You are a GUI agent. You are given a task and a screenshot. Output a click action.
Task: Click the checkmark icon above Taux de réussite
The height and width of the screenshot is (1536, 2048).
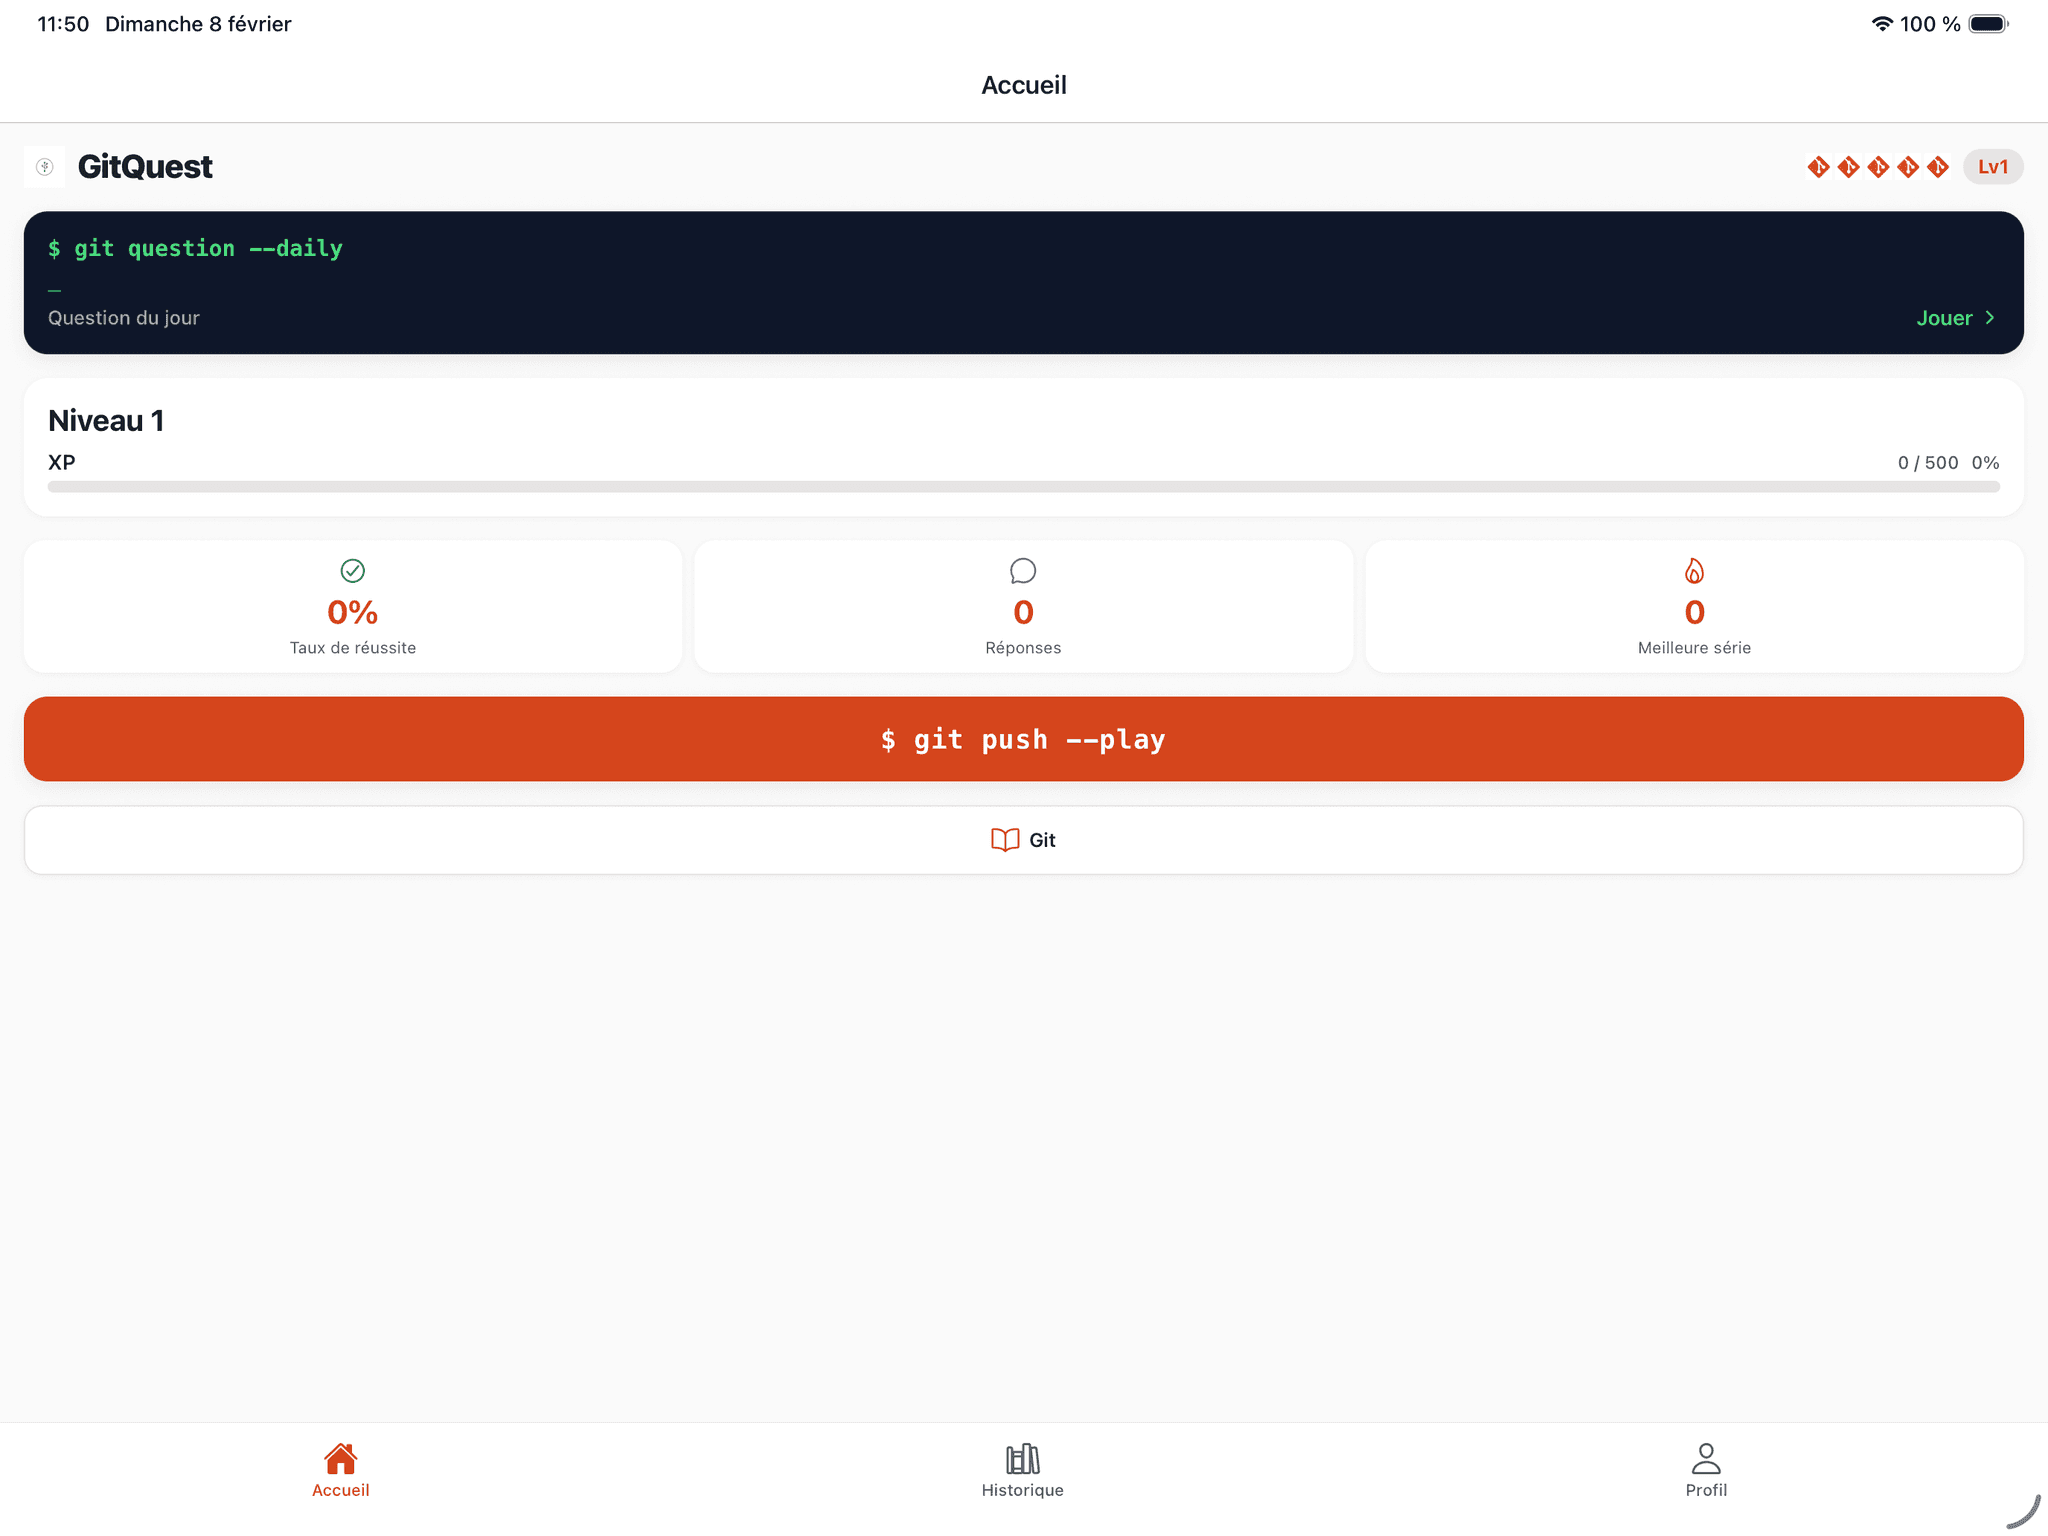(352, 571)
